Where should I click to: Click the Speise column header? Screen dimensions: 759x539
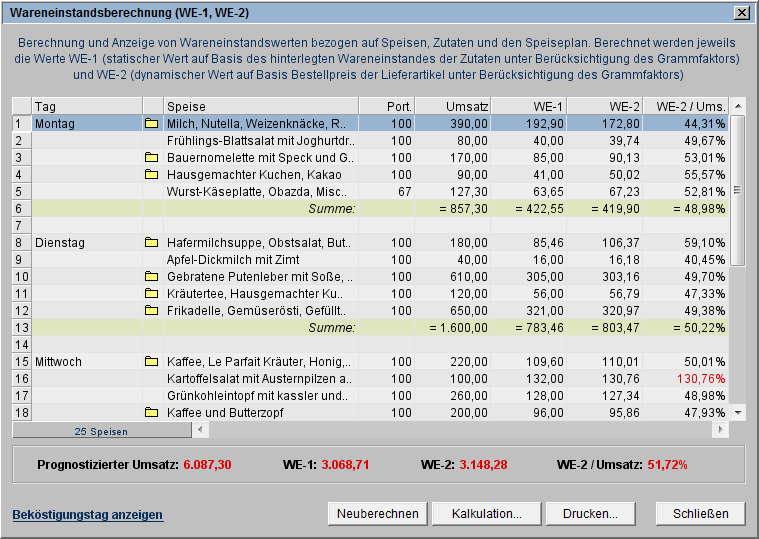click(260, 106)
